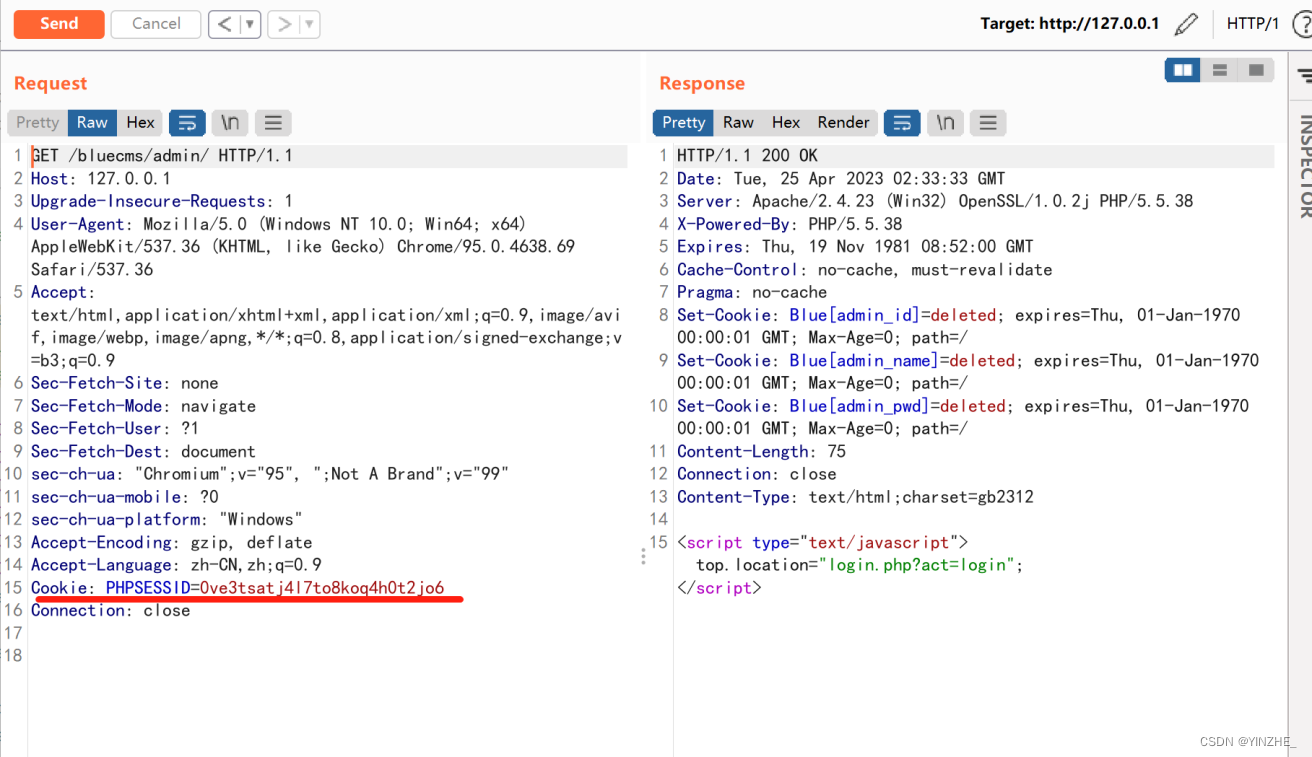The height and width of the screenshot is (757, 1312).
Task: Click the Content-Length: 75 line
Action: click(x=761, y=451)
